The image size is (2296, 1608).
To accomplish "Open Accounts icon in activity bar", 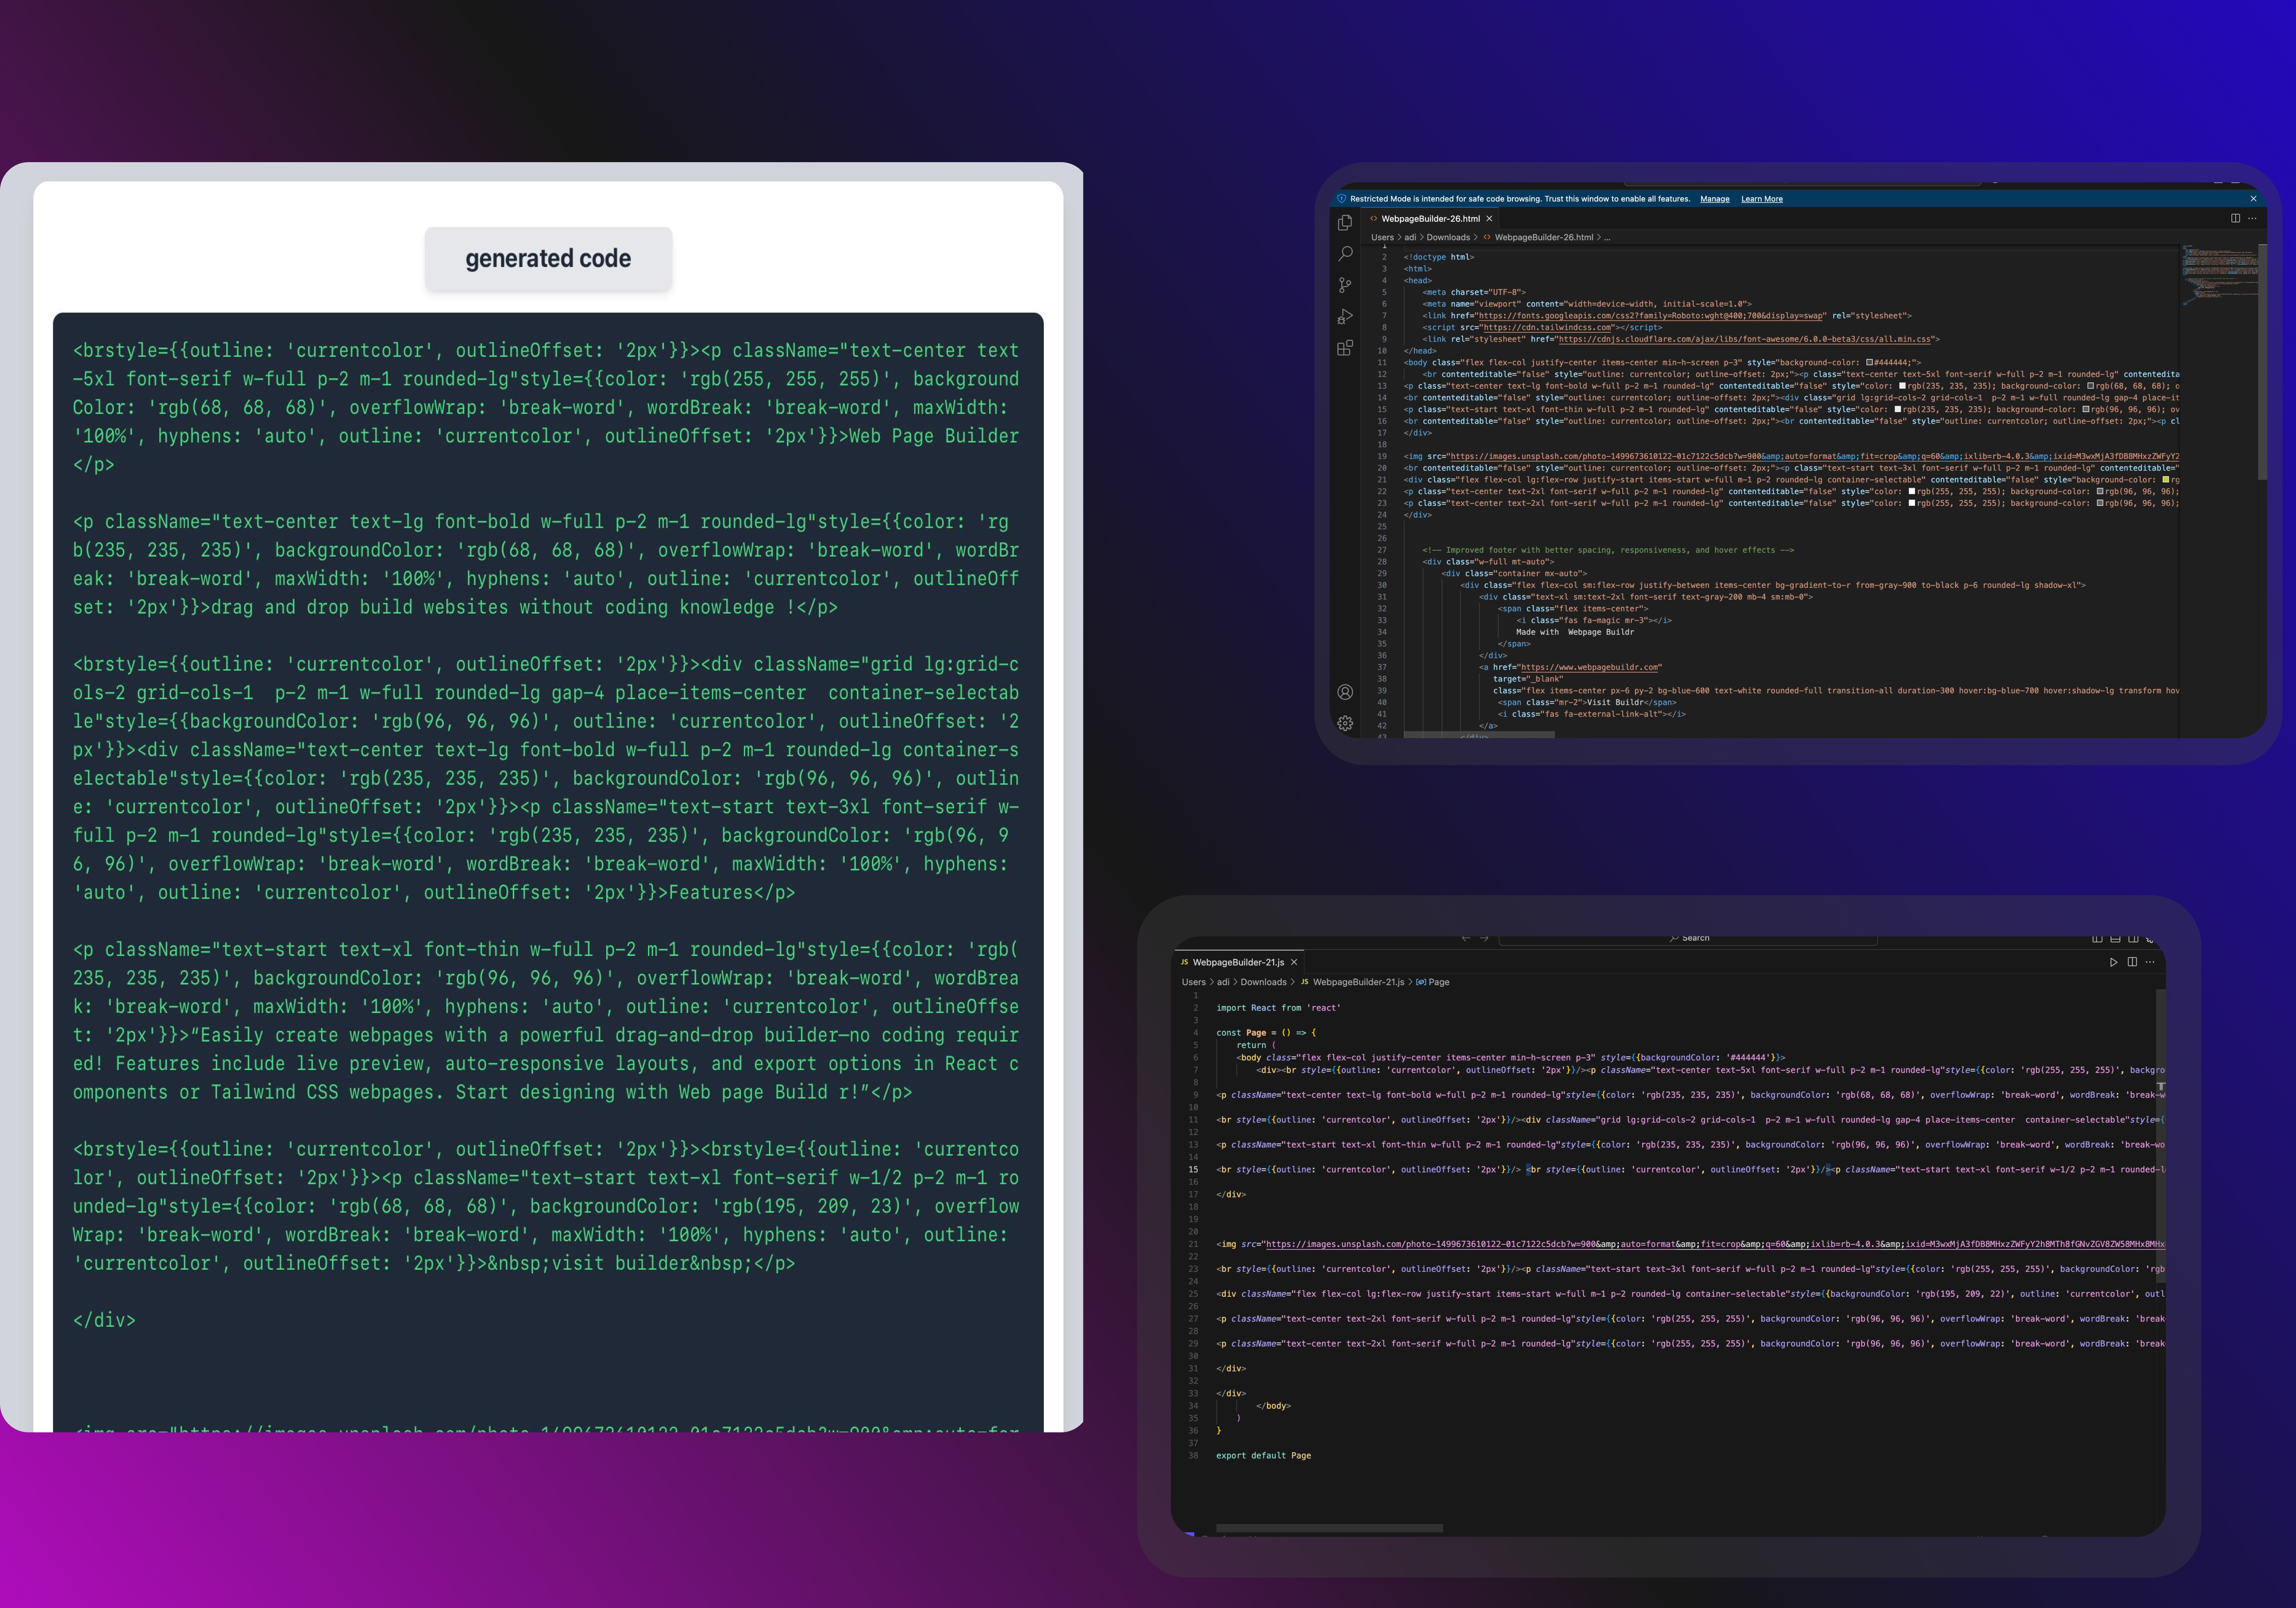I will coord(1345,692).
